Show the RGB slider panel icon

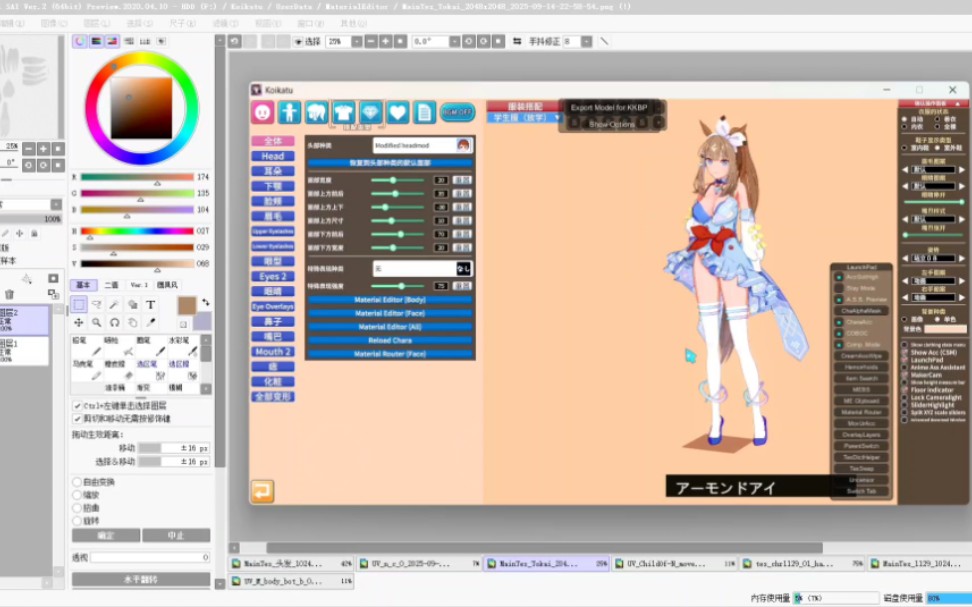pos(96,41)
